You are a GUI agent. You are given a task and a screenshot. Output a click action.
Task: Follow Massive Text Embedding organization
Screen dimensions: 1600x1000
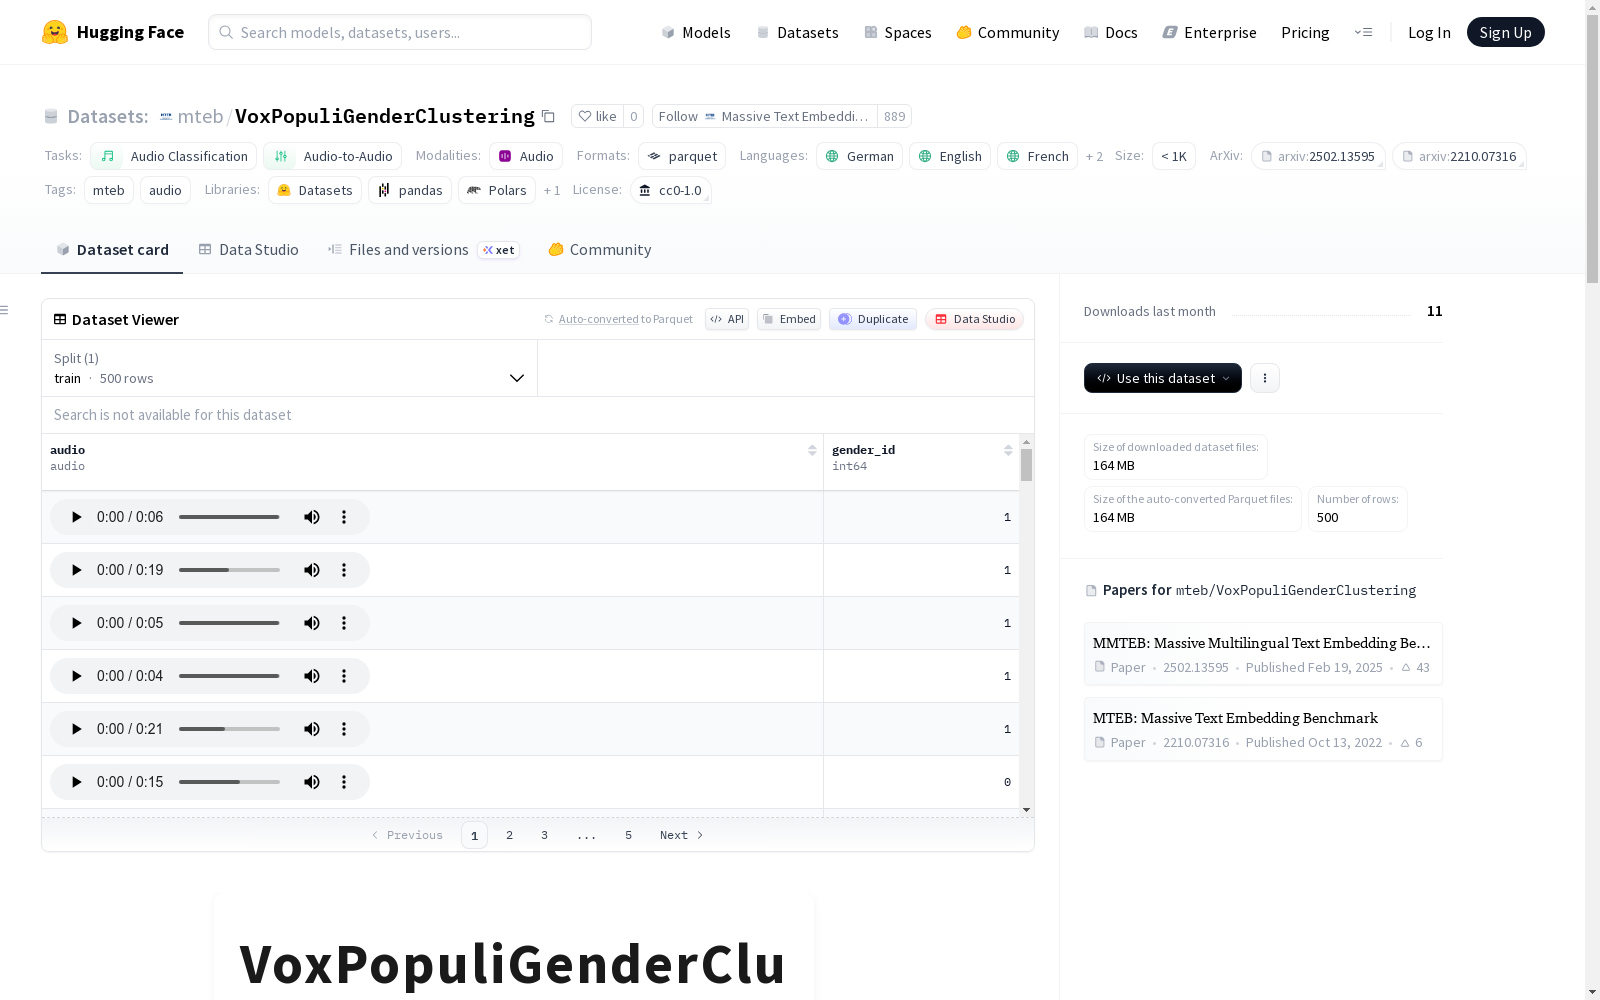click(765, 116)
